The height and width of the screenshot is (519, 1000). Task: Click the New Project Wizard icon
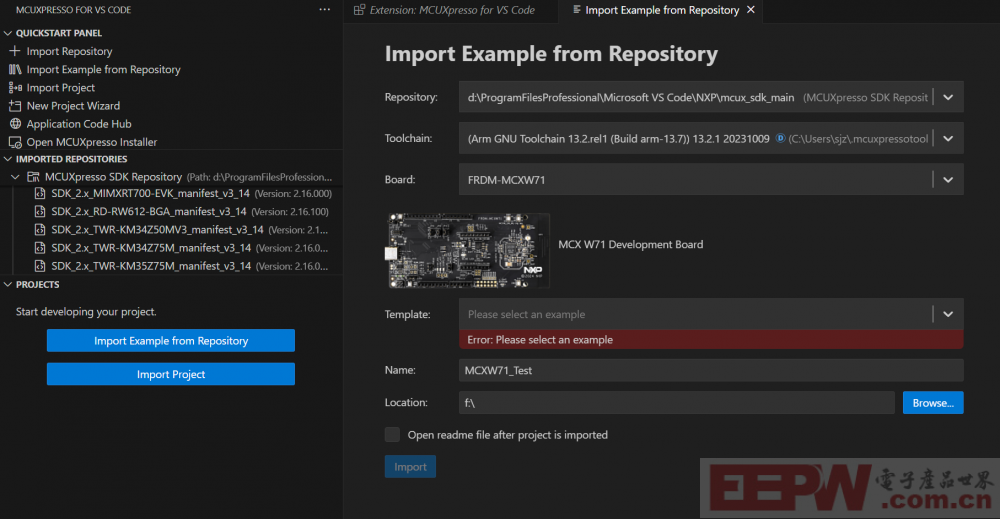point(15,106)
